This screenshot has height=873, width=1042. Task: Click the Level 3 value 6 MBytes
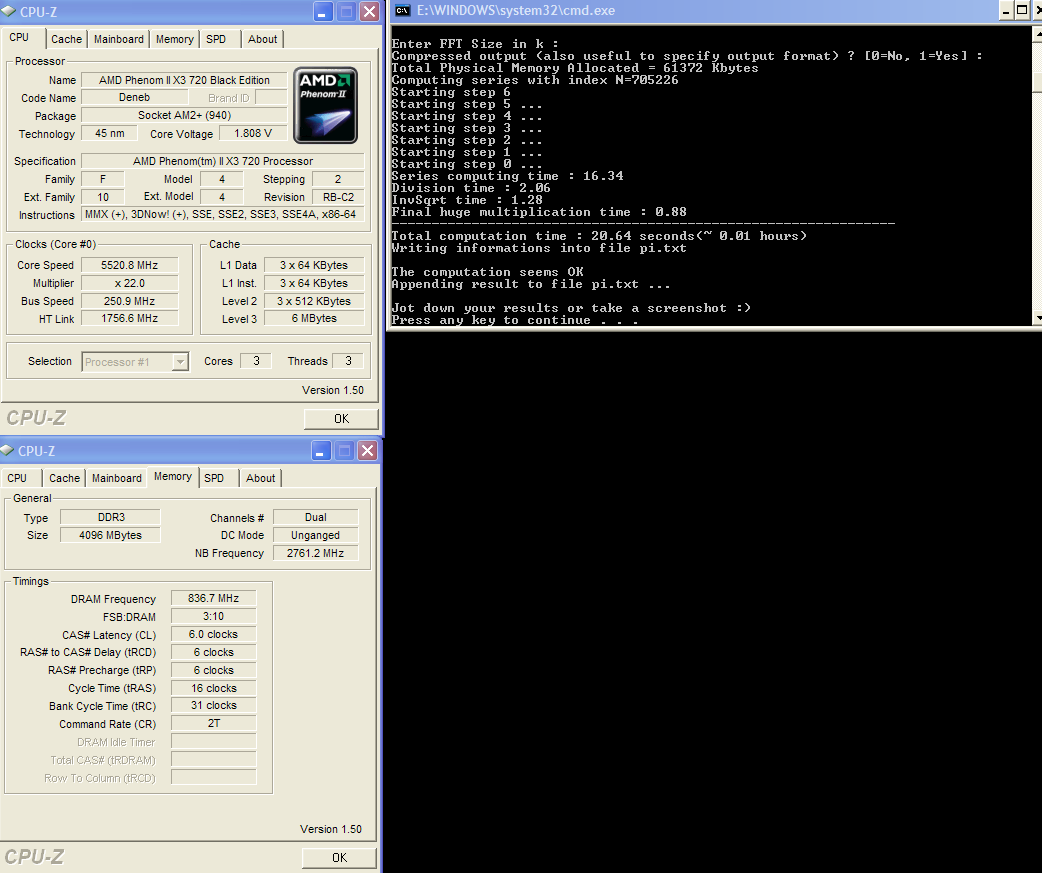[314, 318]
